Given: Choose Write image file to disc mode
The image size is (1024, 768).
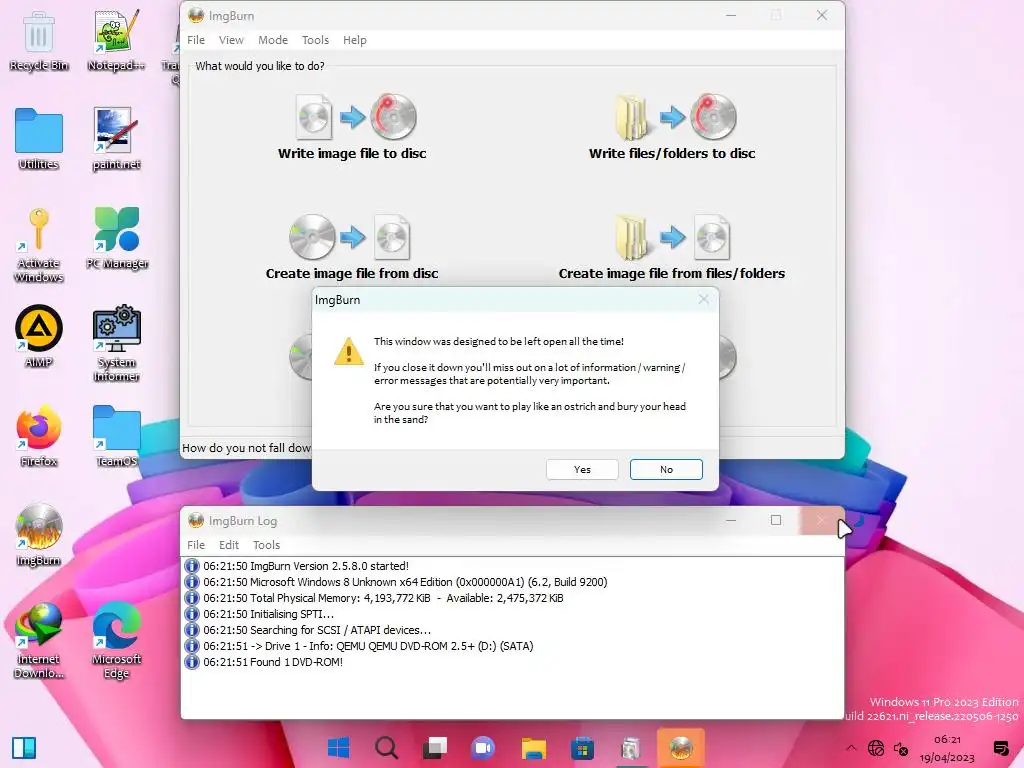Looking at the screenshot, I should coord(352,127).
